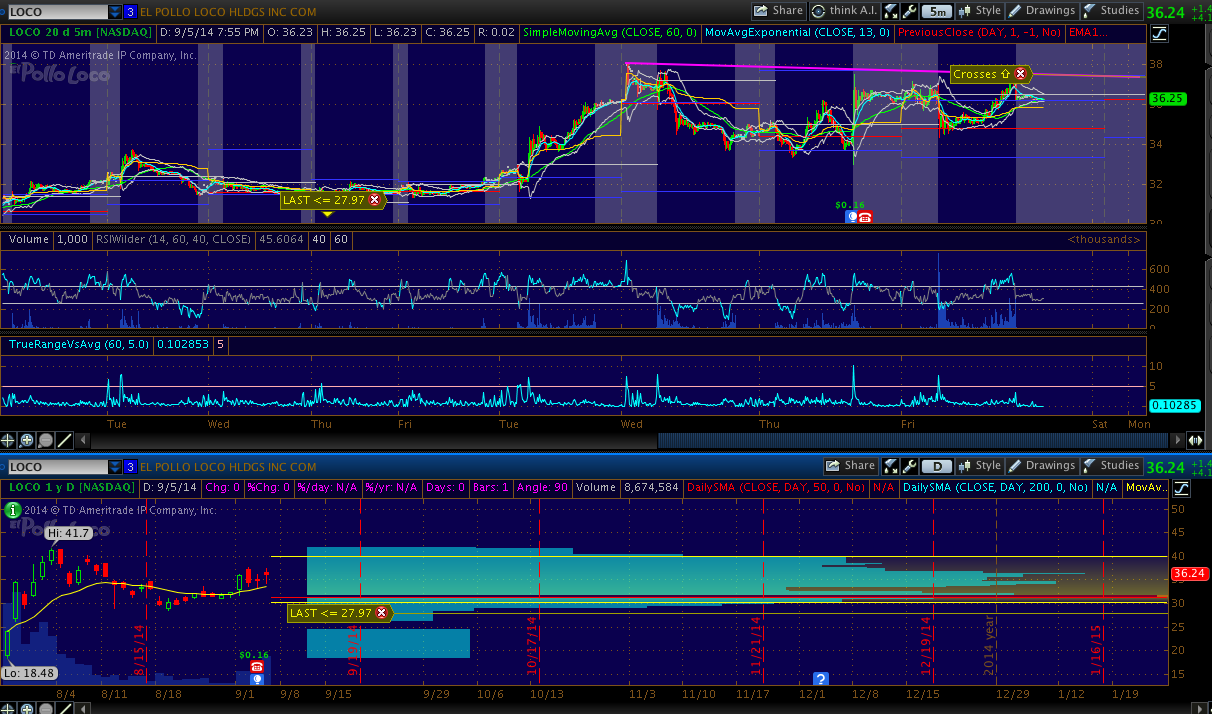
Task: Click the zoom out magnifier icon
Action: pos(46,440)
